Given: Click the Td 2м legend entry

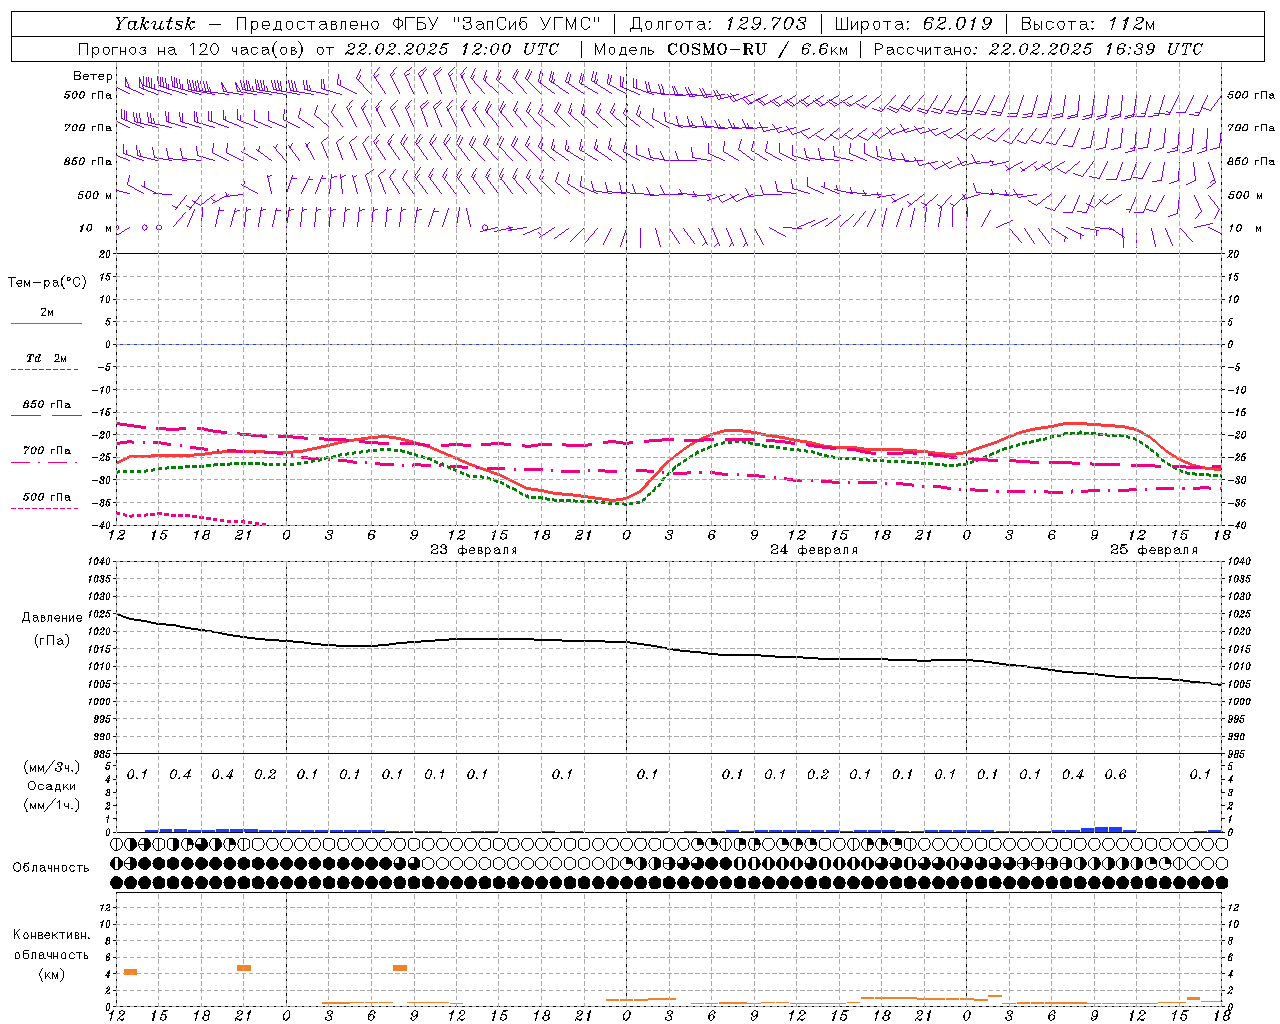Looking at the screenshot, I should [47, 358].
